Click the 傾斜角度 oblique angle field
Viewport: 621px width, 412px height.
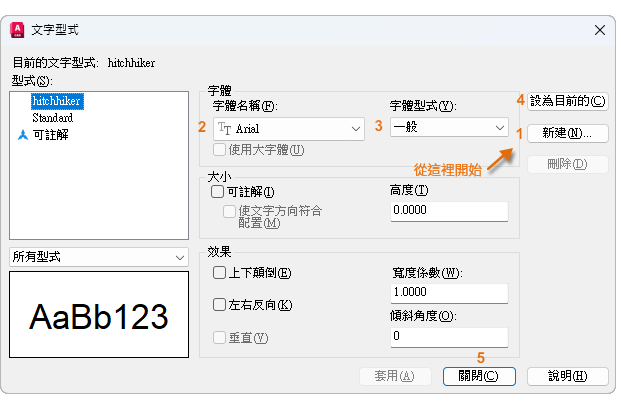pyautogui.click(x=448, y=336)
